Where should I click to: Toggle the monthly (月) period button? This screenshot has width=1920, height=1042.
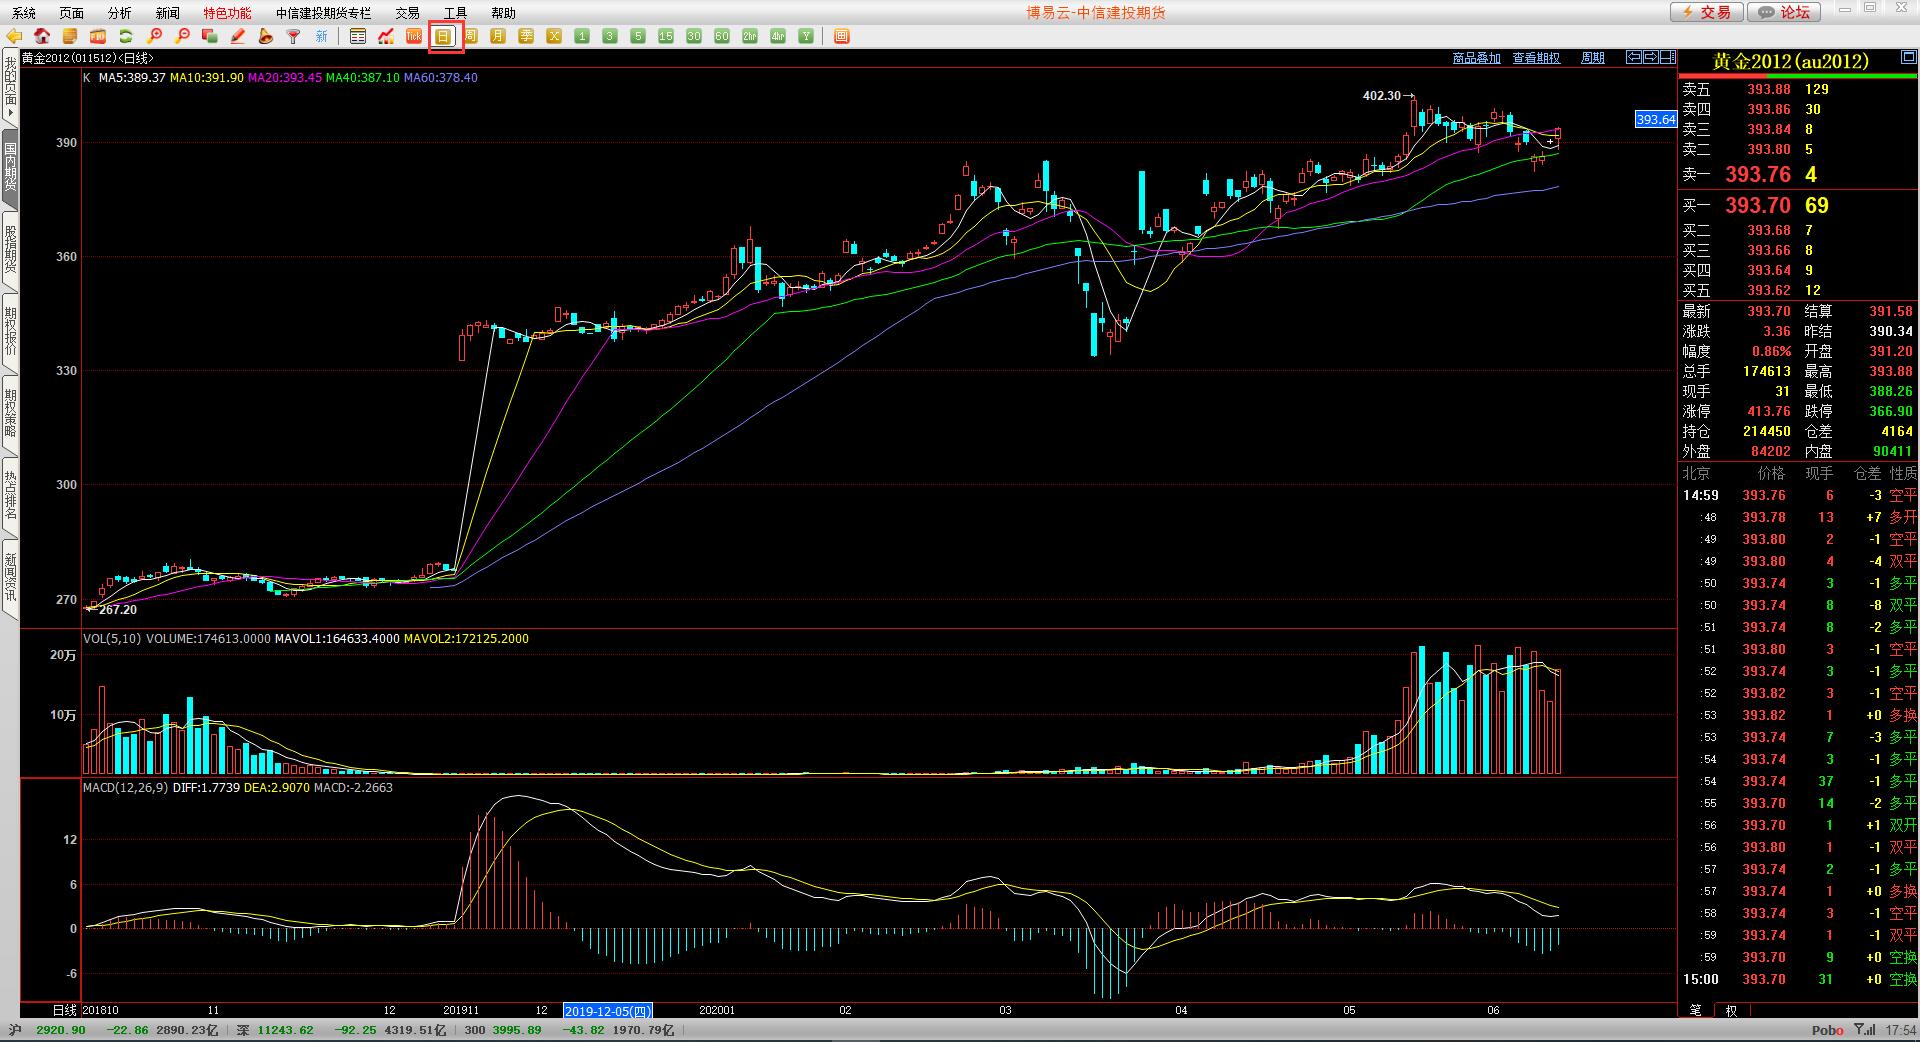pyautogui.click(x=498, y=37)
